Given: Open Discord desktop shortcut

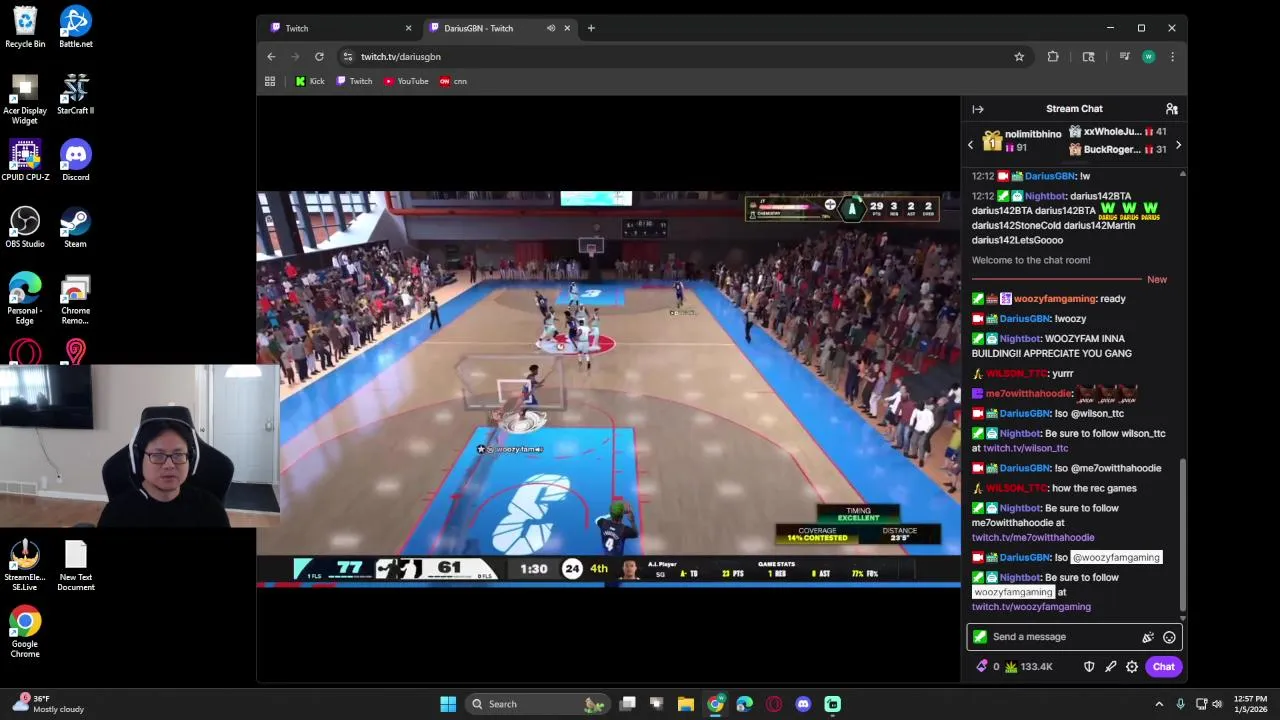Looking at the screenshot, I should [x=76, y=160].
